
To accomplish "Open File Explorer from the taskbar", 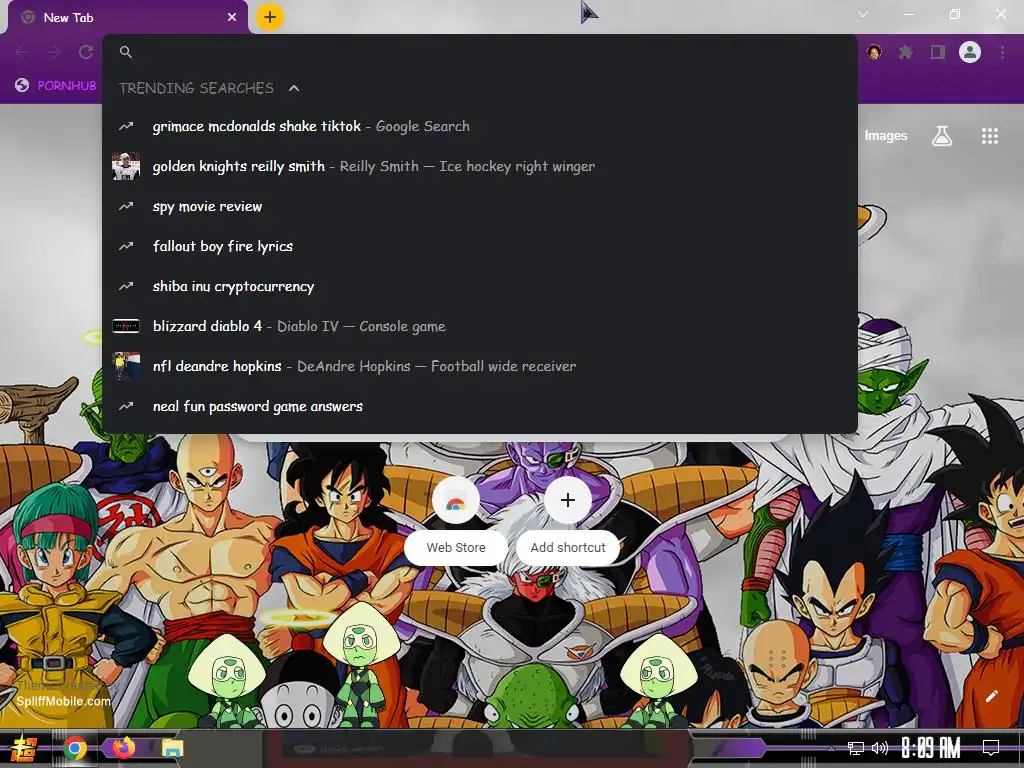I will click(173, 748).
